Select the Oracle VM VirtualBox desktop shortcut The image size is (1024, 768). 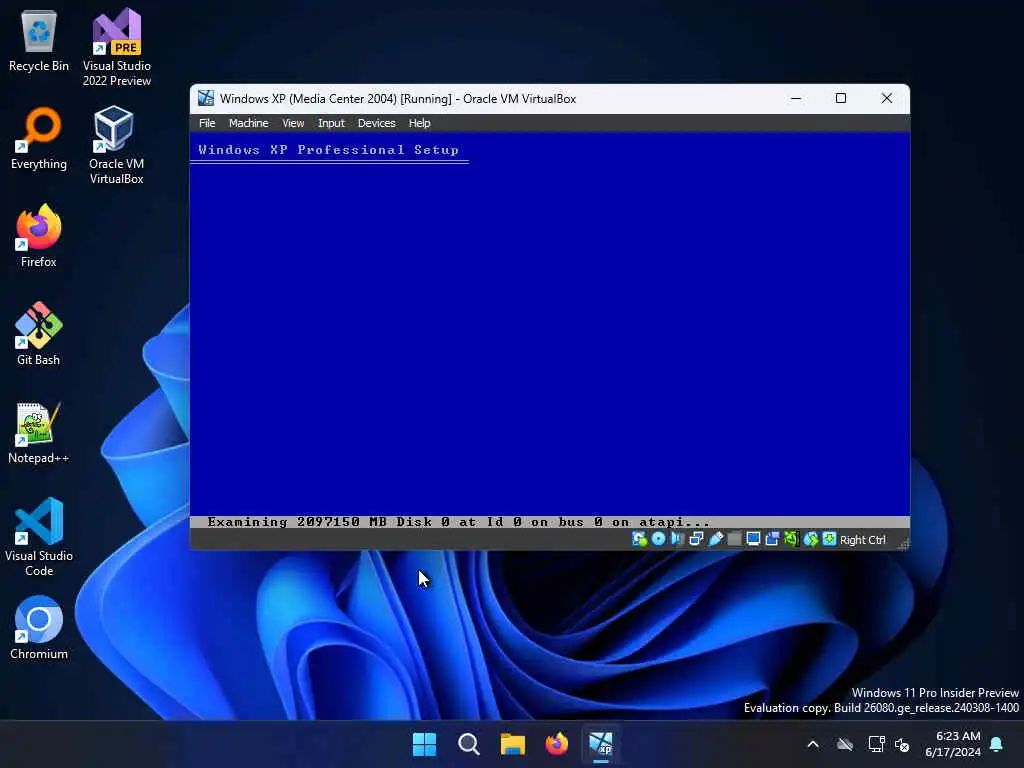coord(116,145)
